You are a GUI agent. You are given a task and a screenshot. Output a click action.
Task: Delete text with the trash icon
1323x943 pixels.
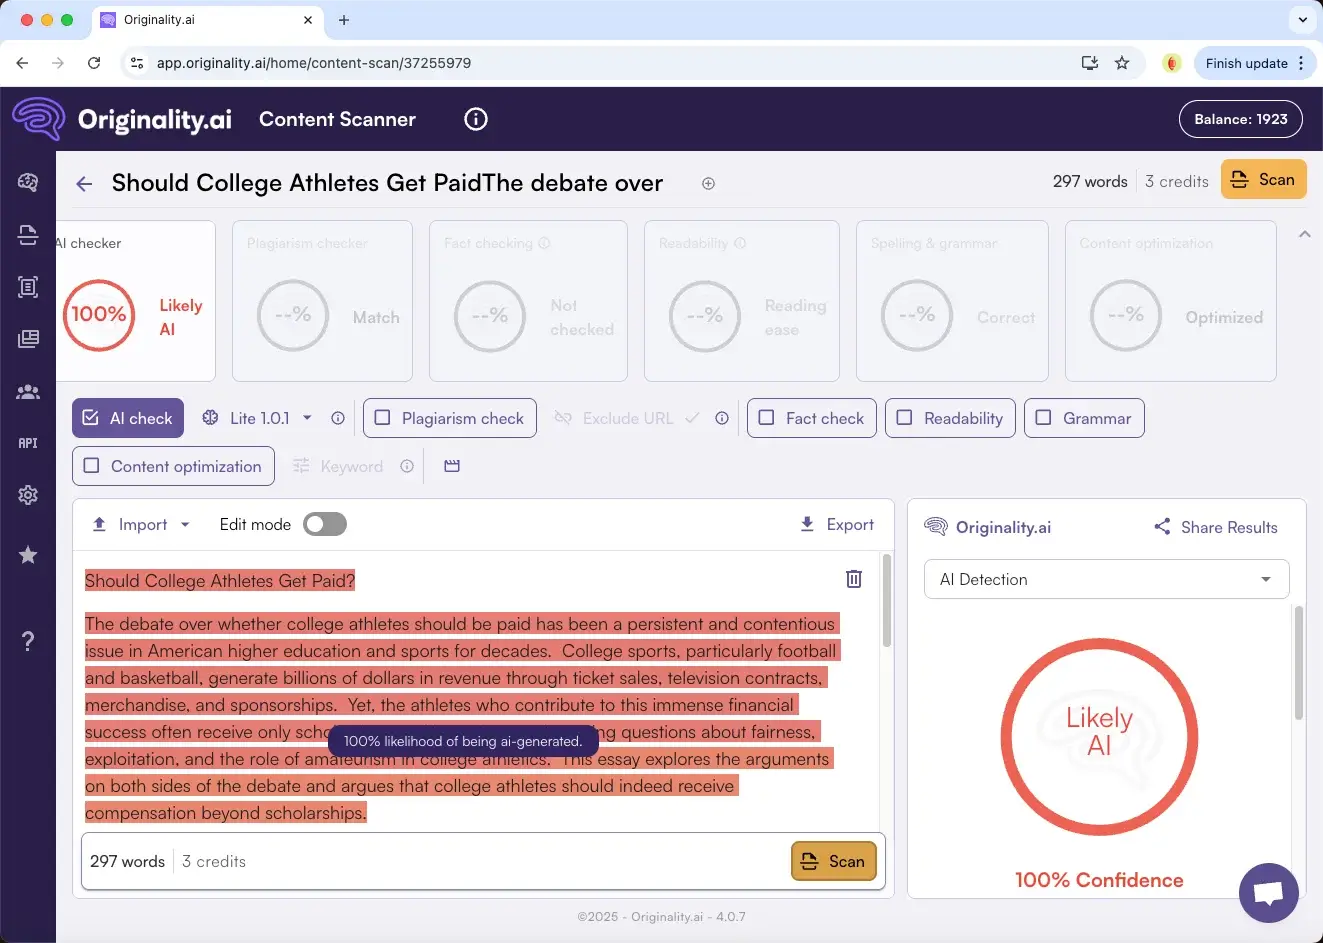coord(854,579)
